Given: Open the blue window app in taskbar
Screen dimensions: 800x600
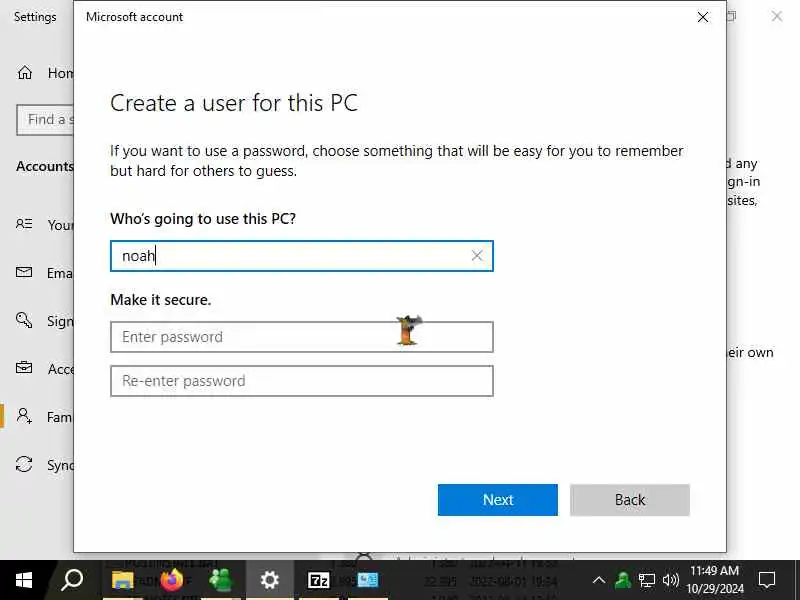Looking at the screenshot, I should [368, 580].
